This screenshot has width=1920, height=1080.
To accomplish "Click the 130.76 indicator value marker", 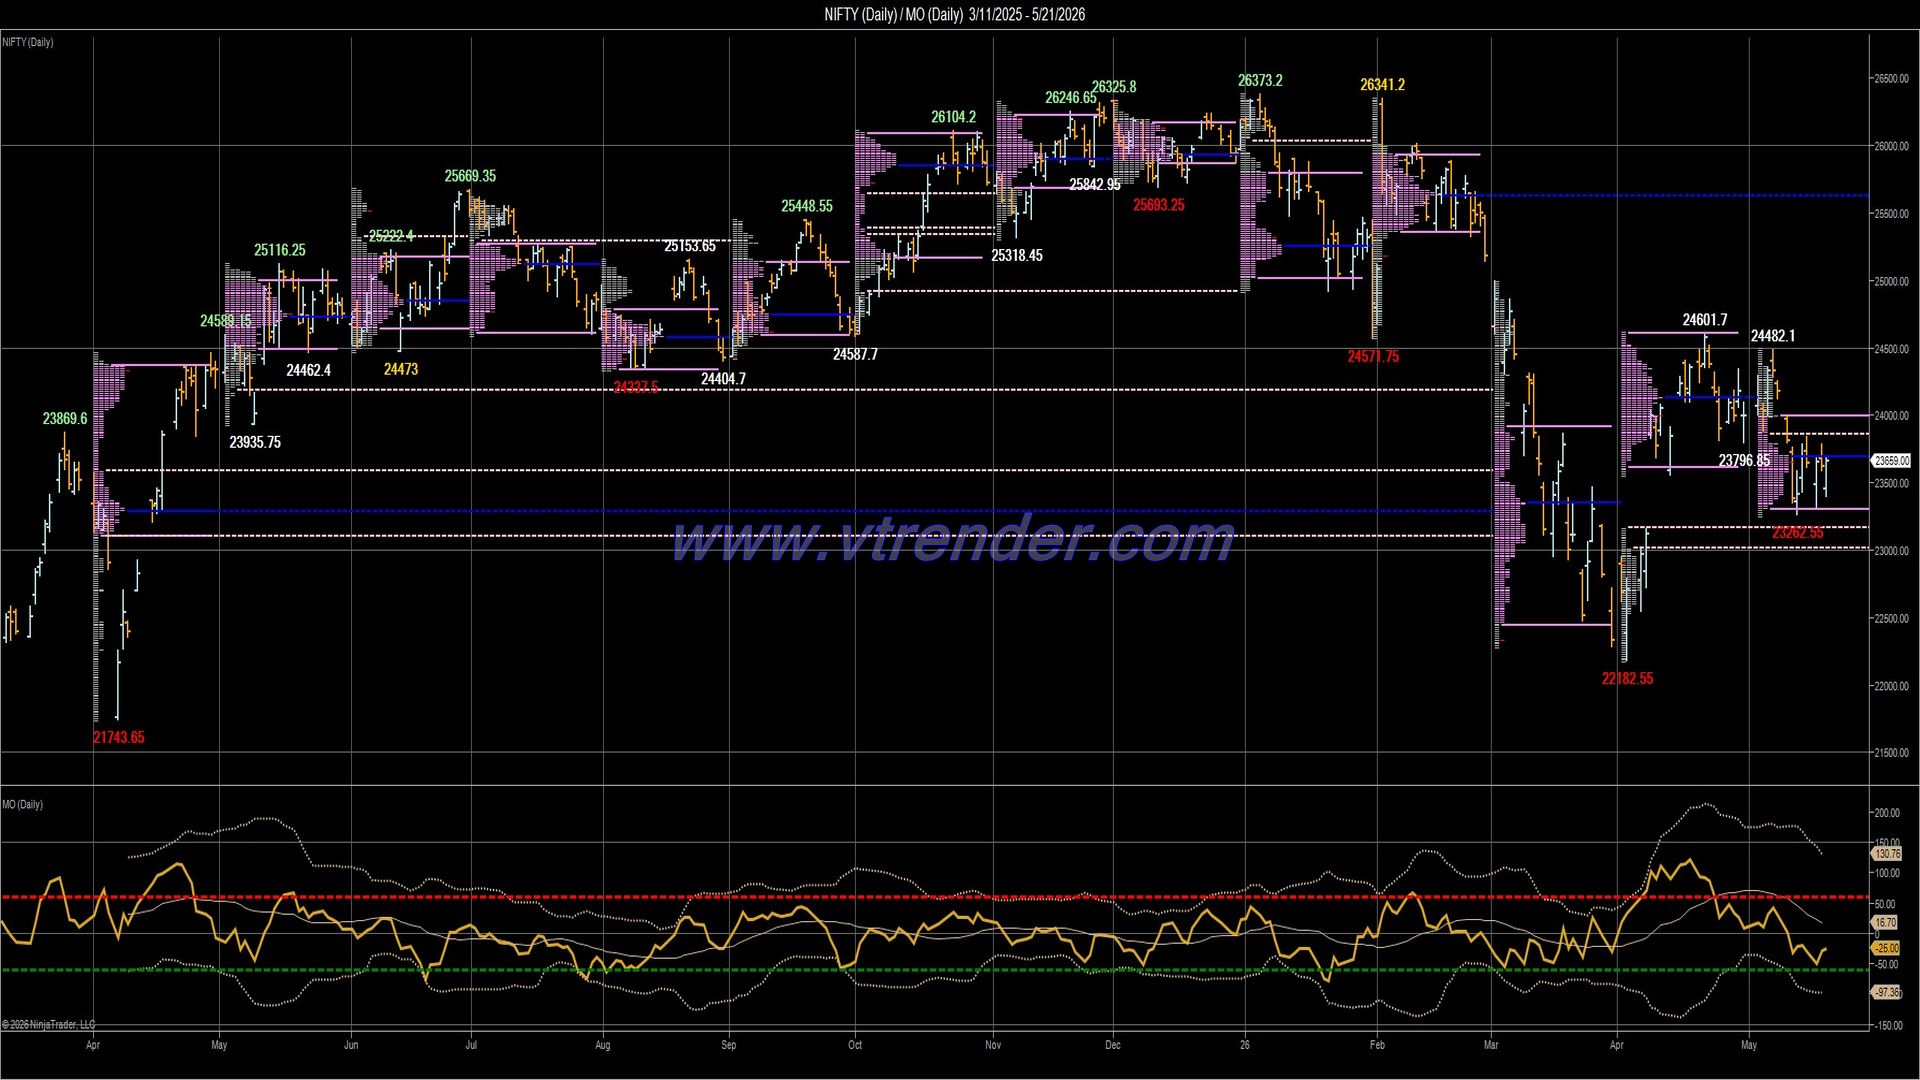I will (1887, 854).
